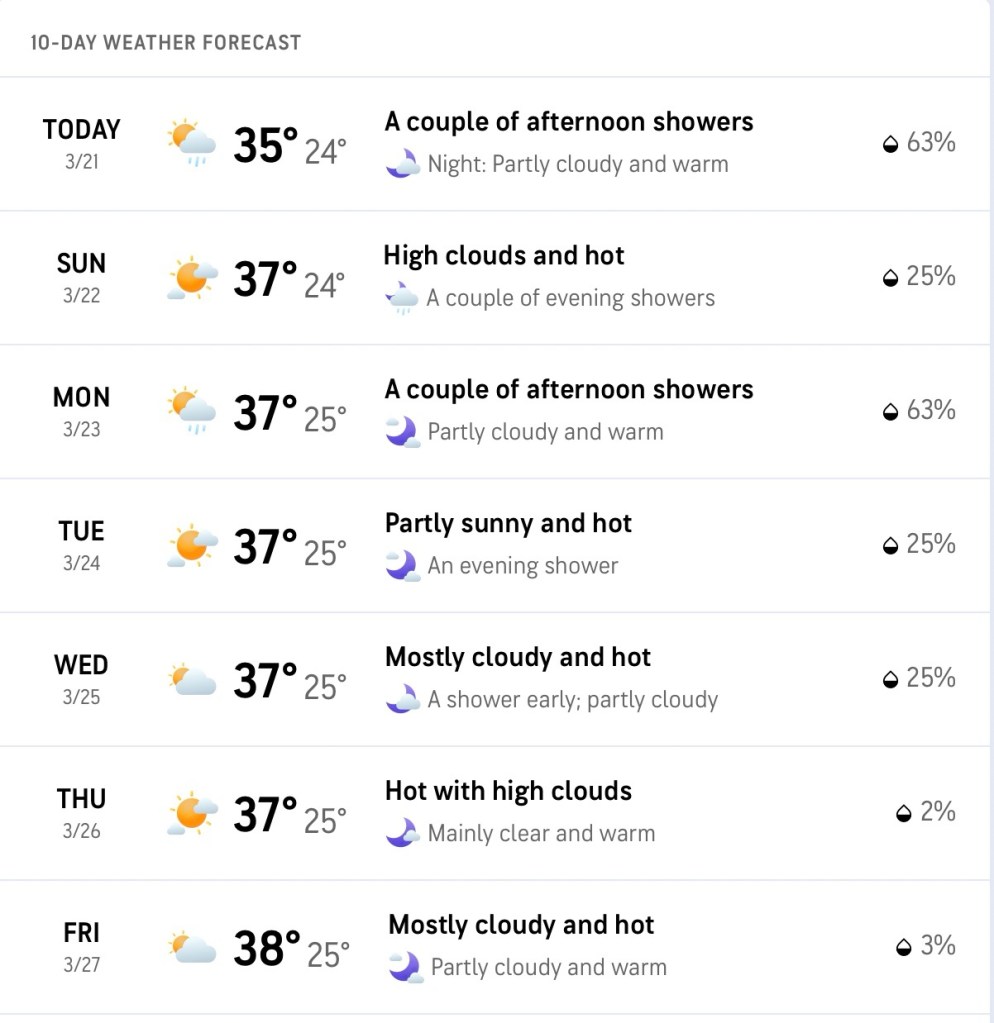The width and height of the screenshot is (994, 1023).
Task: Click Today's 35° high temperature
Action: coord(265,145)
